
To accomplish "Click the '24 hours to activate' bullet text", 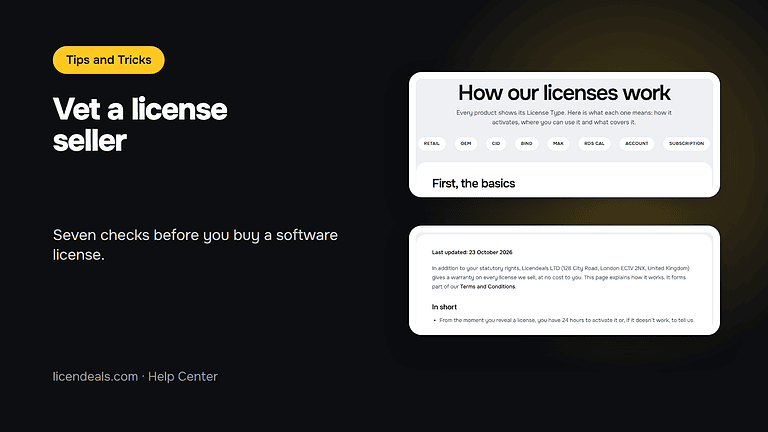I will point(567,320).
